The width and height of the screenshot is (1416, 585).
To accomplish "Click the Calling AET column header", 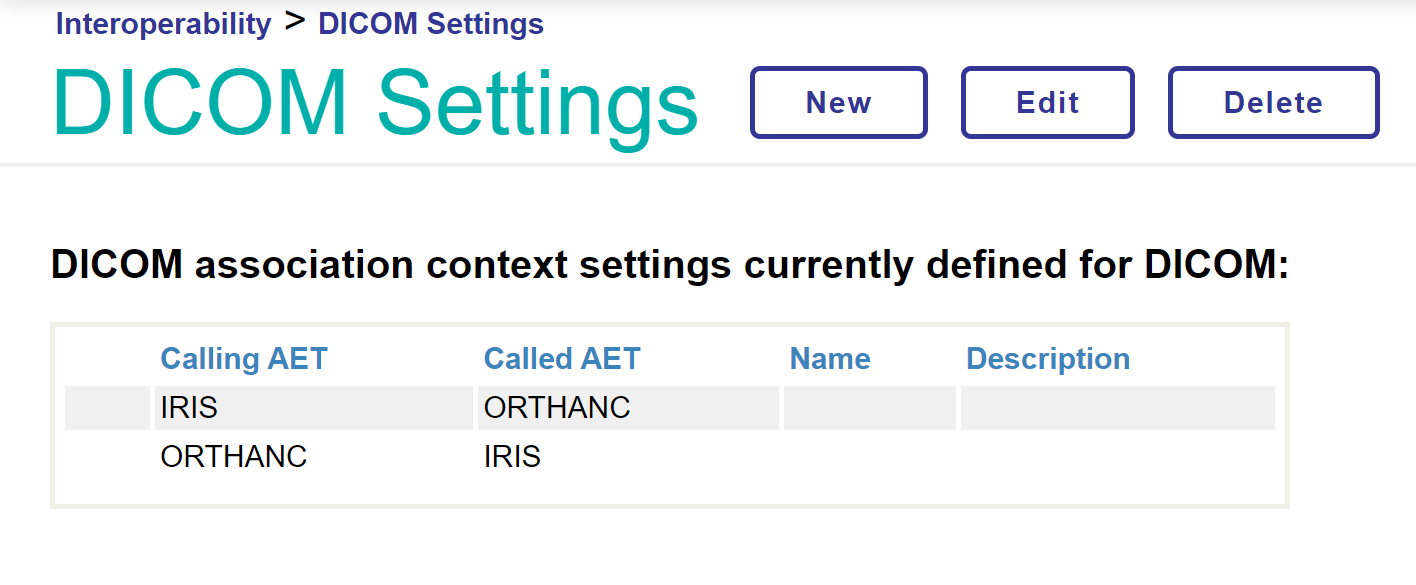I will [x=243, y=359].
